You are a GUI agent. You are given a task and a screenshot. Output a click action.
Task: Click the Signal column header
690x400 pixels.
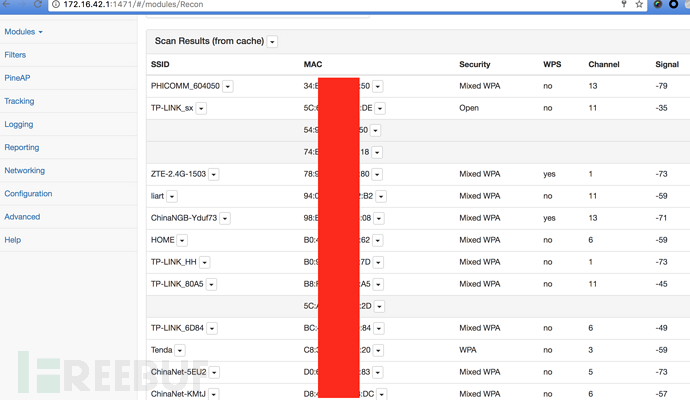[x=667, y=64]
